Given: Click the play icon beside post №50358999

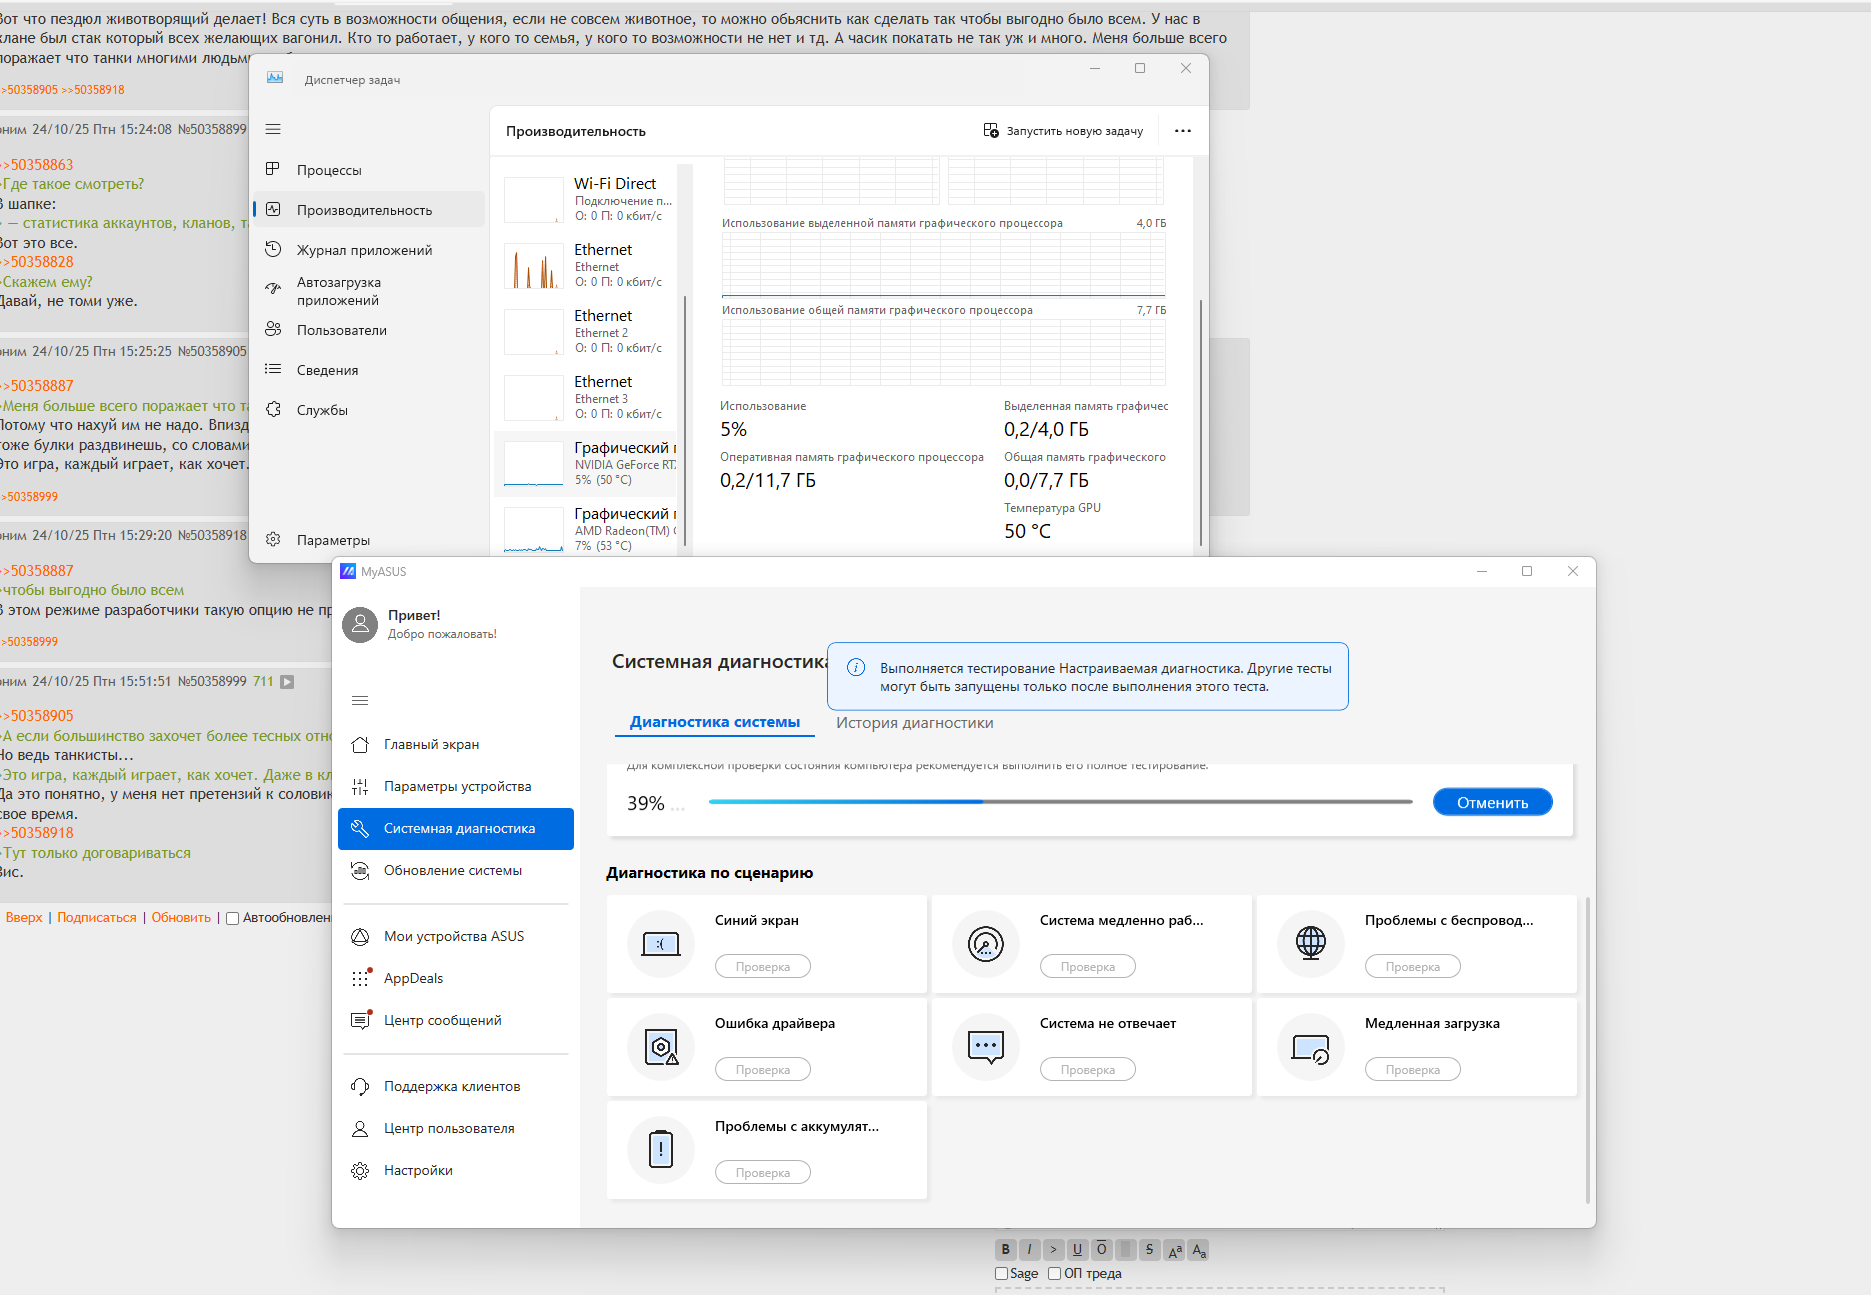Looking at the screenshot, I should coord(287,682).
